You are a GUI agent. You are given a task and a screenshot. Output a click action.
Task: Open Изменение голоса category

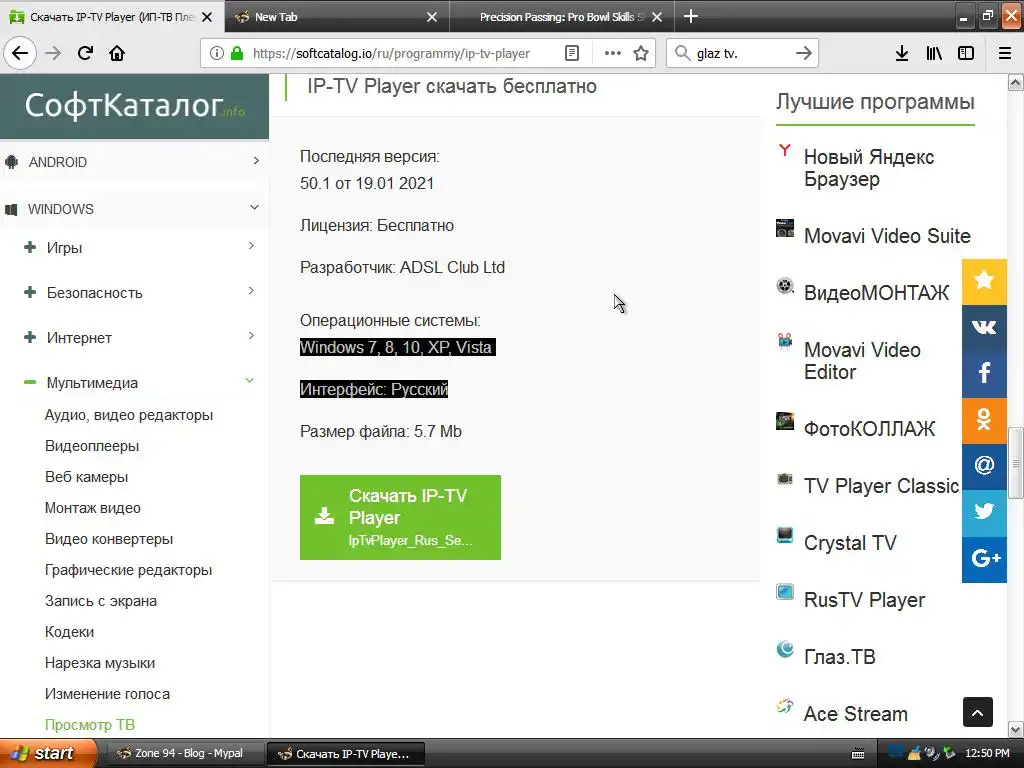(x=107, y=694)
